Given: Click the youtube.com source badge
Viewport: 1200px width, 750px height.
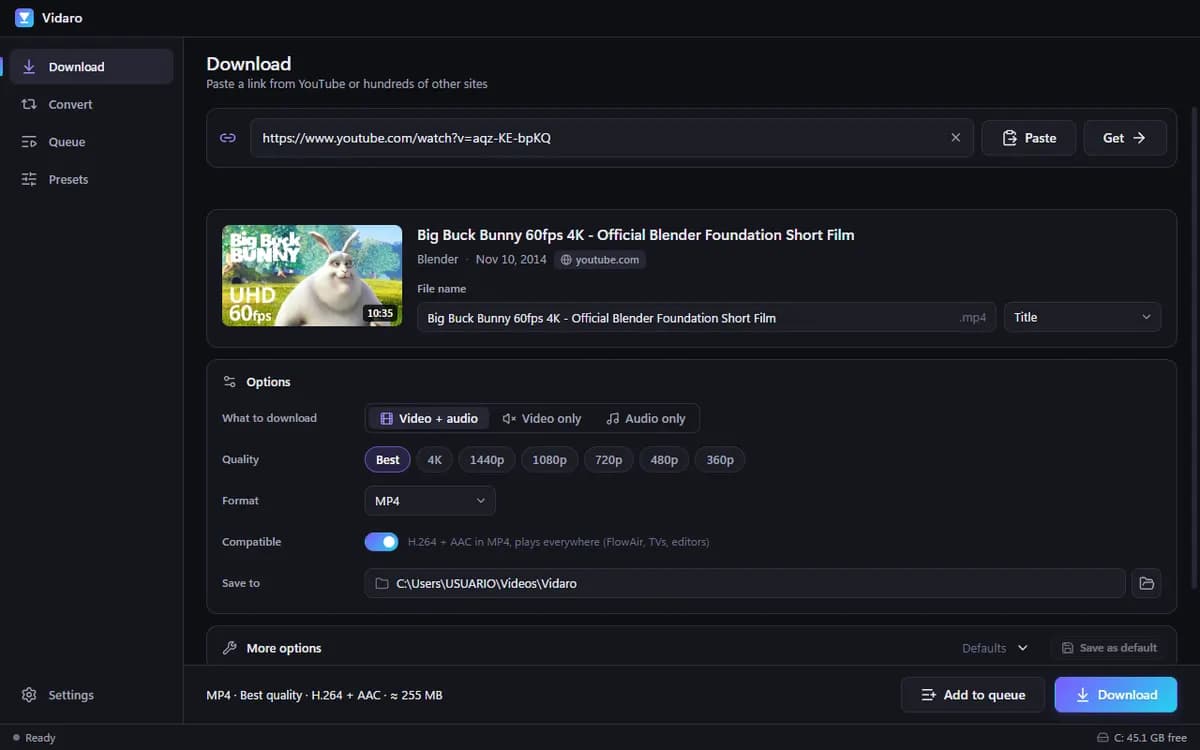Looking at the screenshot, I should click(x=601, y=260).
